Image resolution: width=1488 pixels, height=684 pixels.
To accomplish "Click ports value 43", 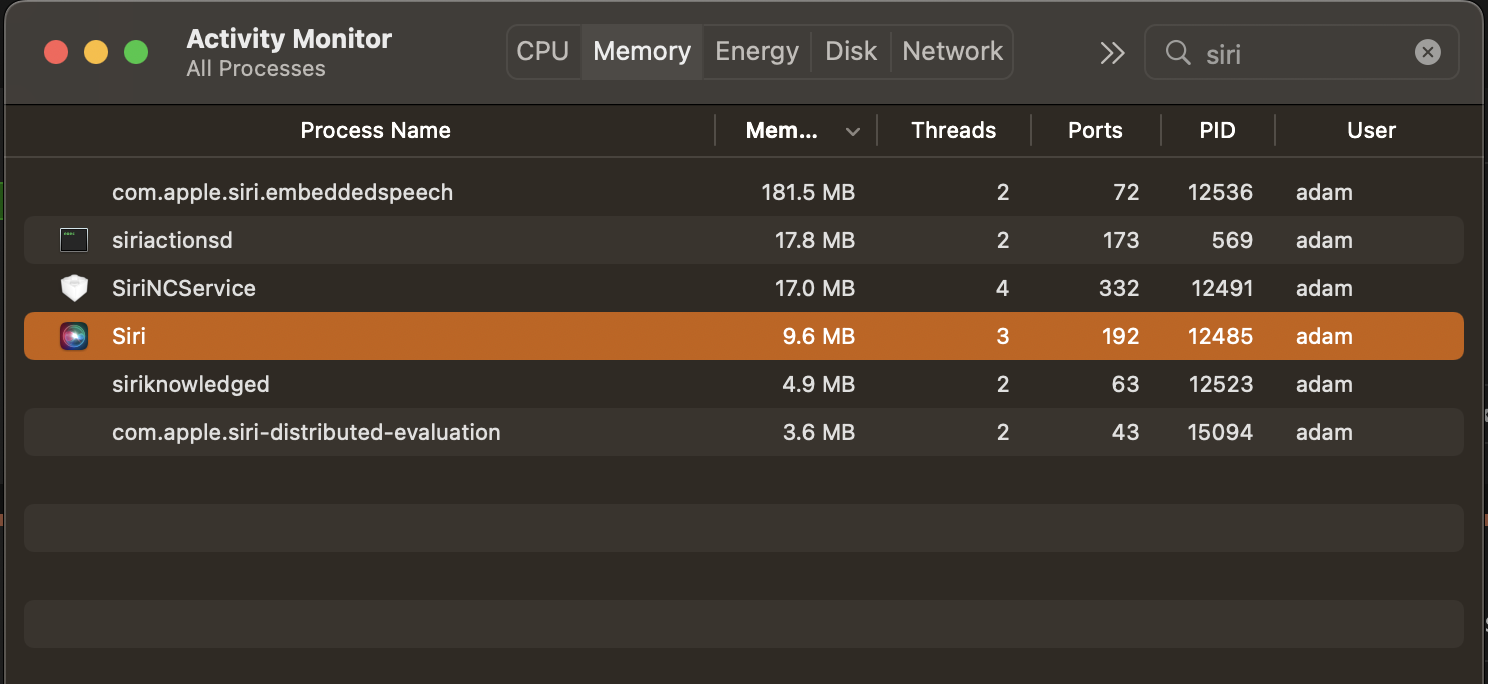I will coord(1126,432).
